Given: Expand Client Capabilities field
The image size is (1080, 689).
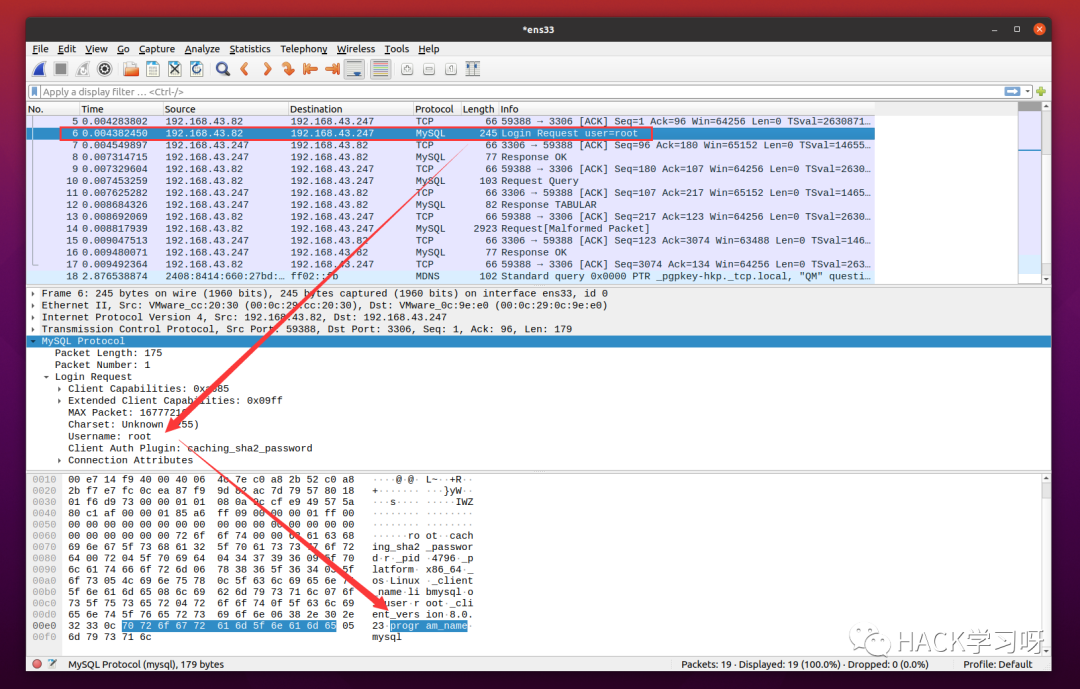Looking at the screenshot, I should pos(59,389).
